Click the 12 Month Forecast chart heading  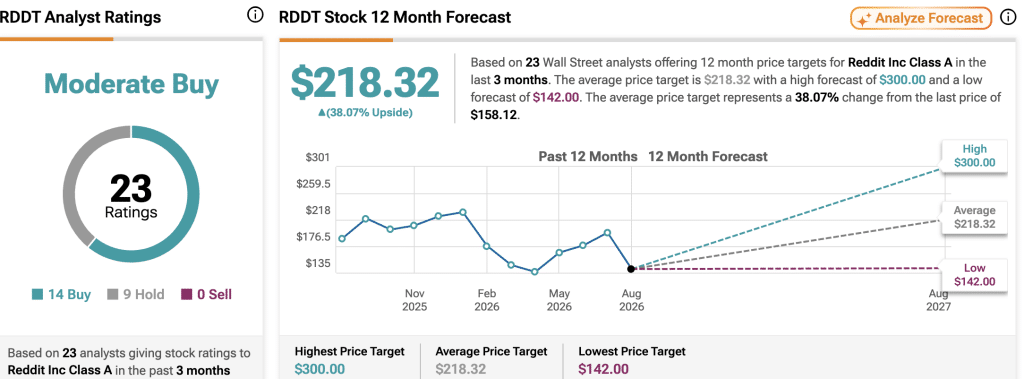[708, 157]
